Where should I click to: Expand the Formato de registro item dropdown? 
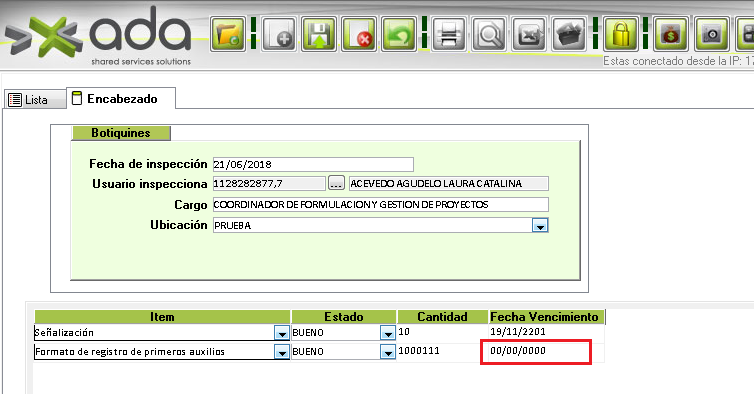pyautogui.click(x=282, y=352)
